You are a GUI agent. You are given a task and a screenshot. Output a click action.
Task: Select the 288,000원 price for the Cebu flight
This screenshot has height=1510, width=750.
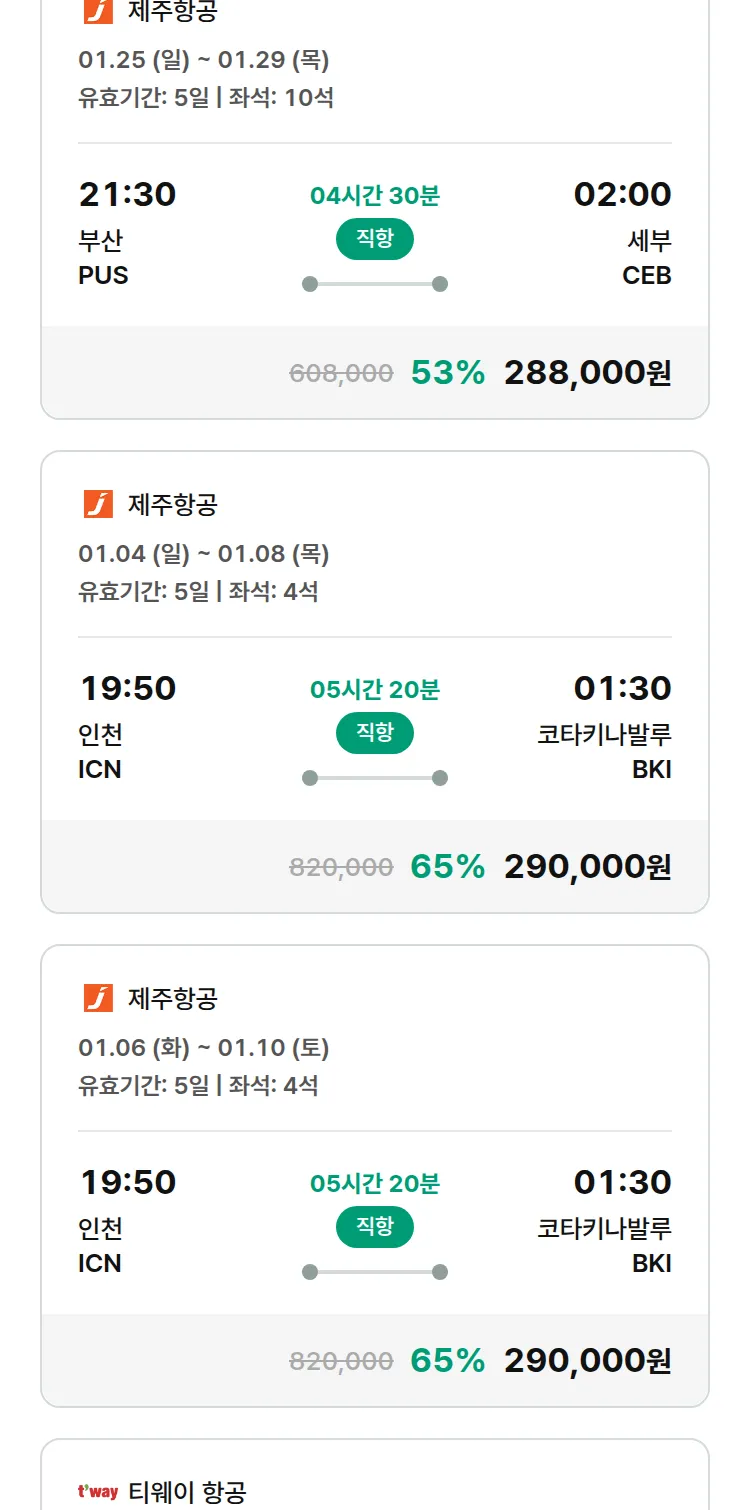[587, 373]
